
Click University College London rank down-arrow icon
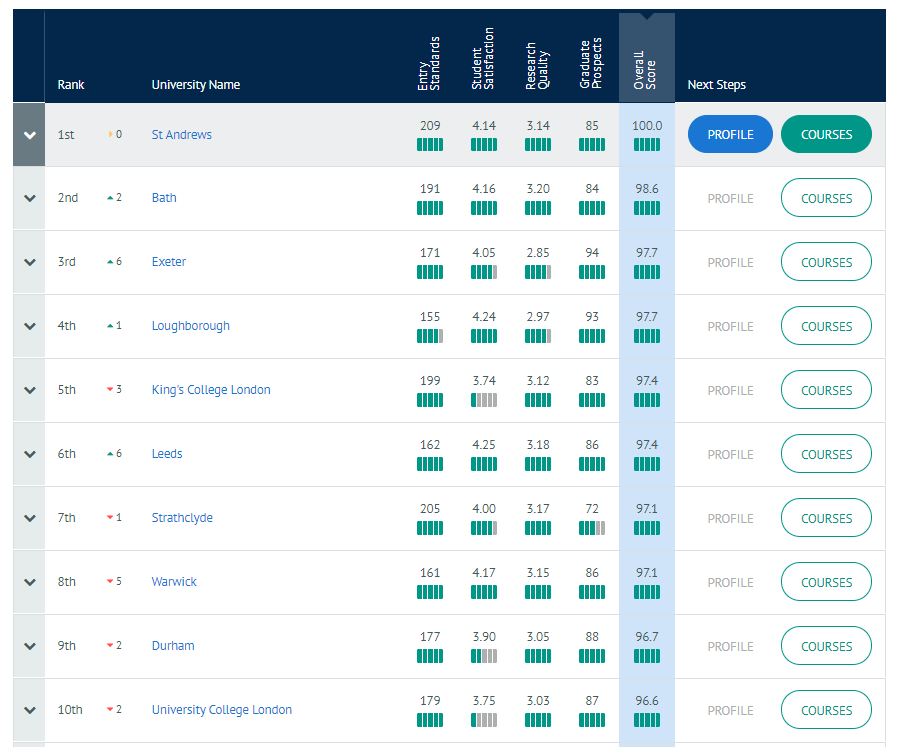[110, 710]
